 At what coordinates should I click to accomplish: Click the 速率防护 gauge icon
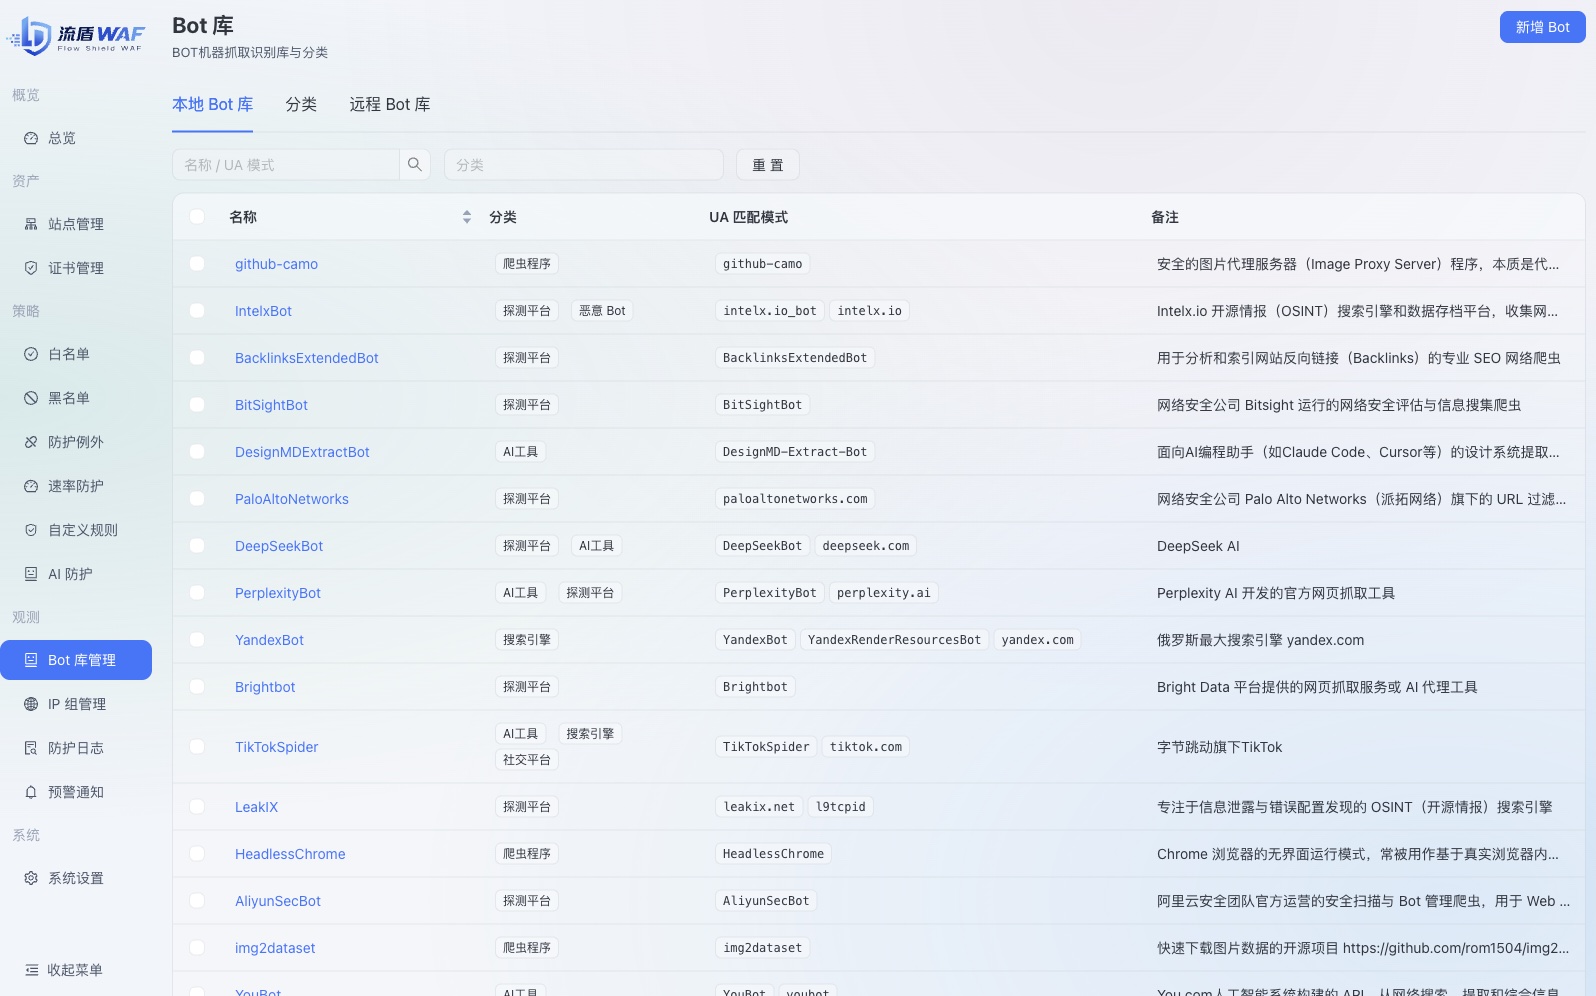31,486
